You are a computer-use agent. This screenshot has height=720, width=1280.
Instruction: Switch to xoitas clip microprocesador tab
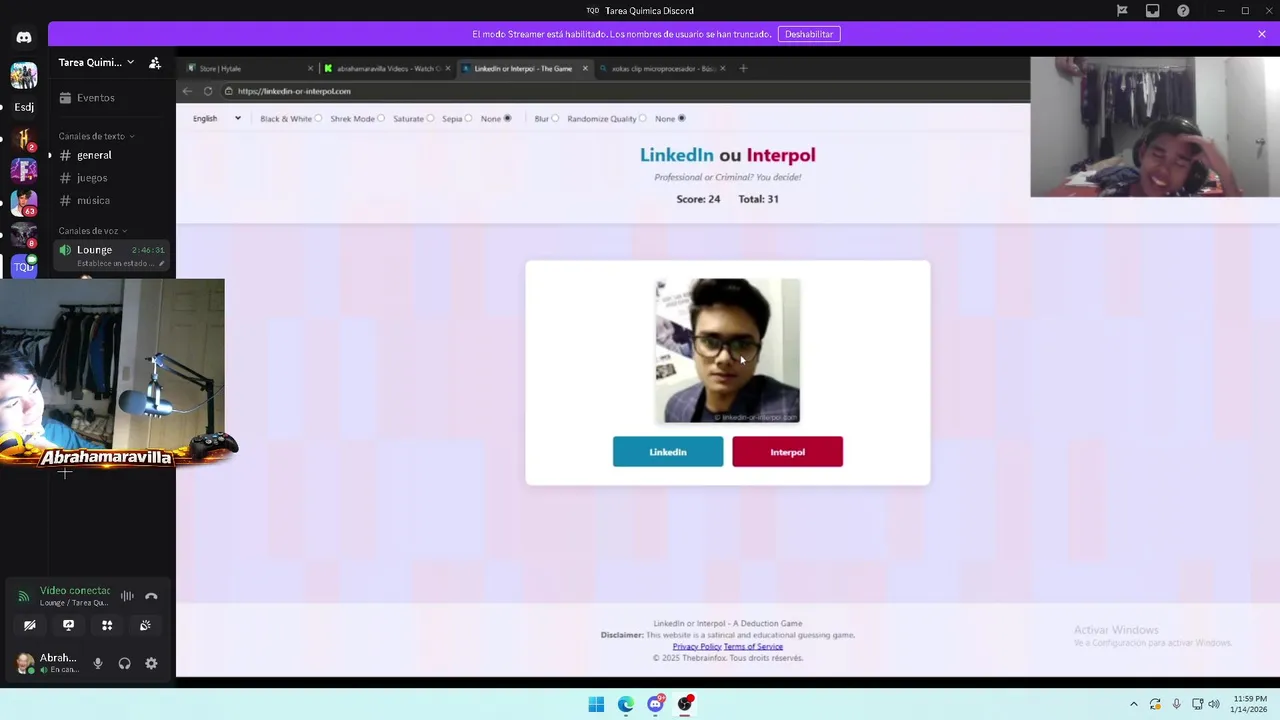(664, 68)
